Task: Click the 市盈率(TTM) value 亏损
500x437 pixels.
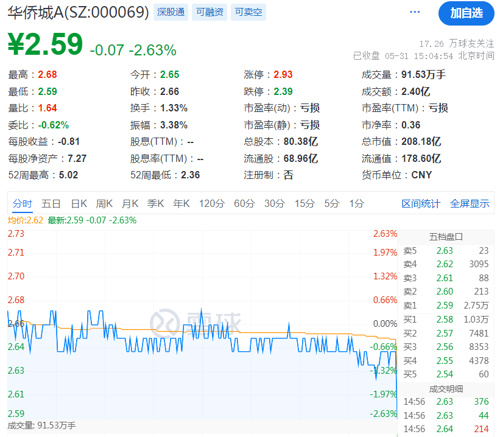Action: tap(438, 108)
